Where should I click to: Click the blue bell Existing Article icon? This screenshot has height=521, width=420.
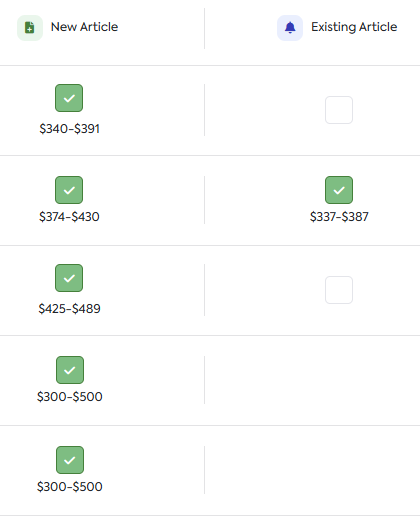click(290, 28)
